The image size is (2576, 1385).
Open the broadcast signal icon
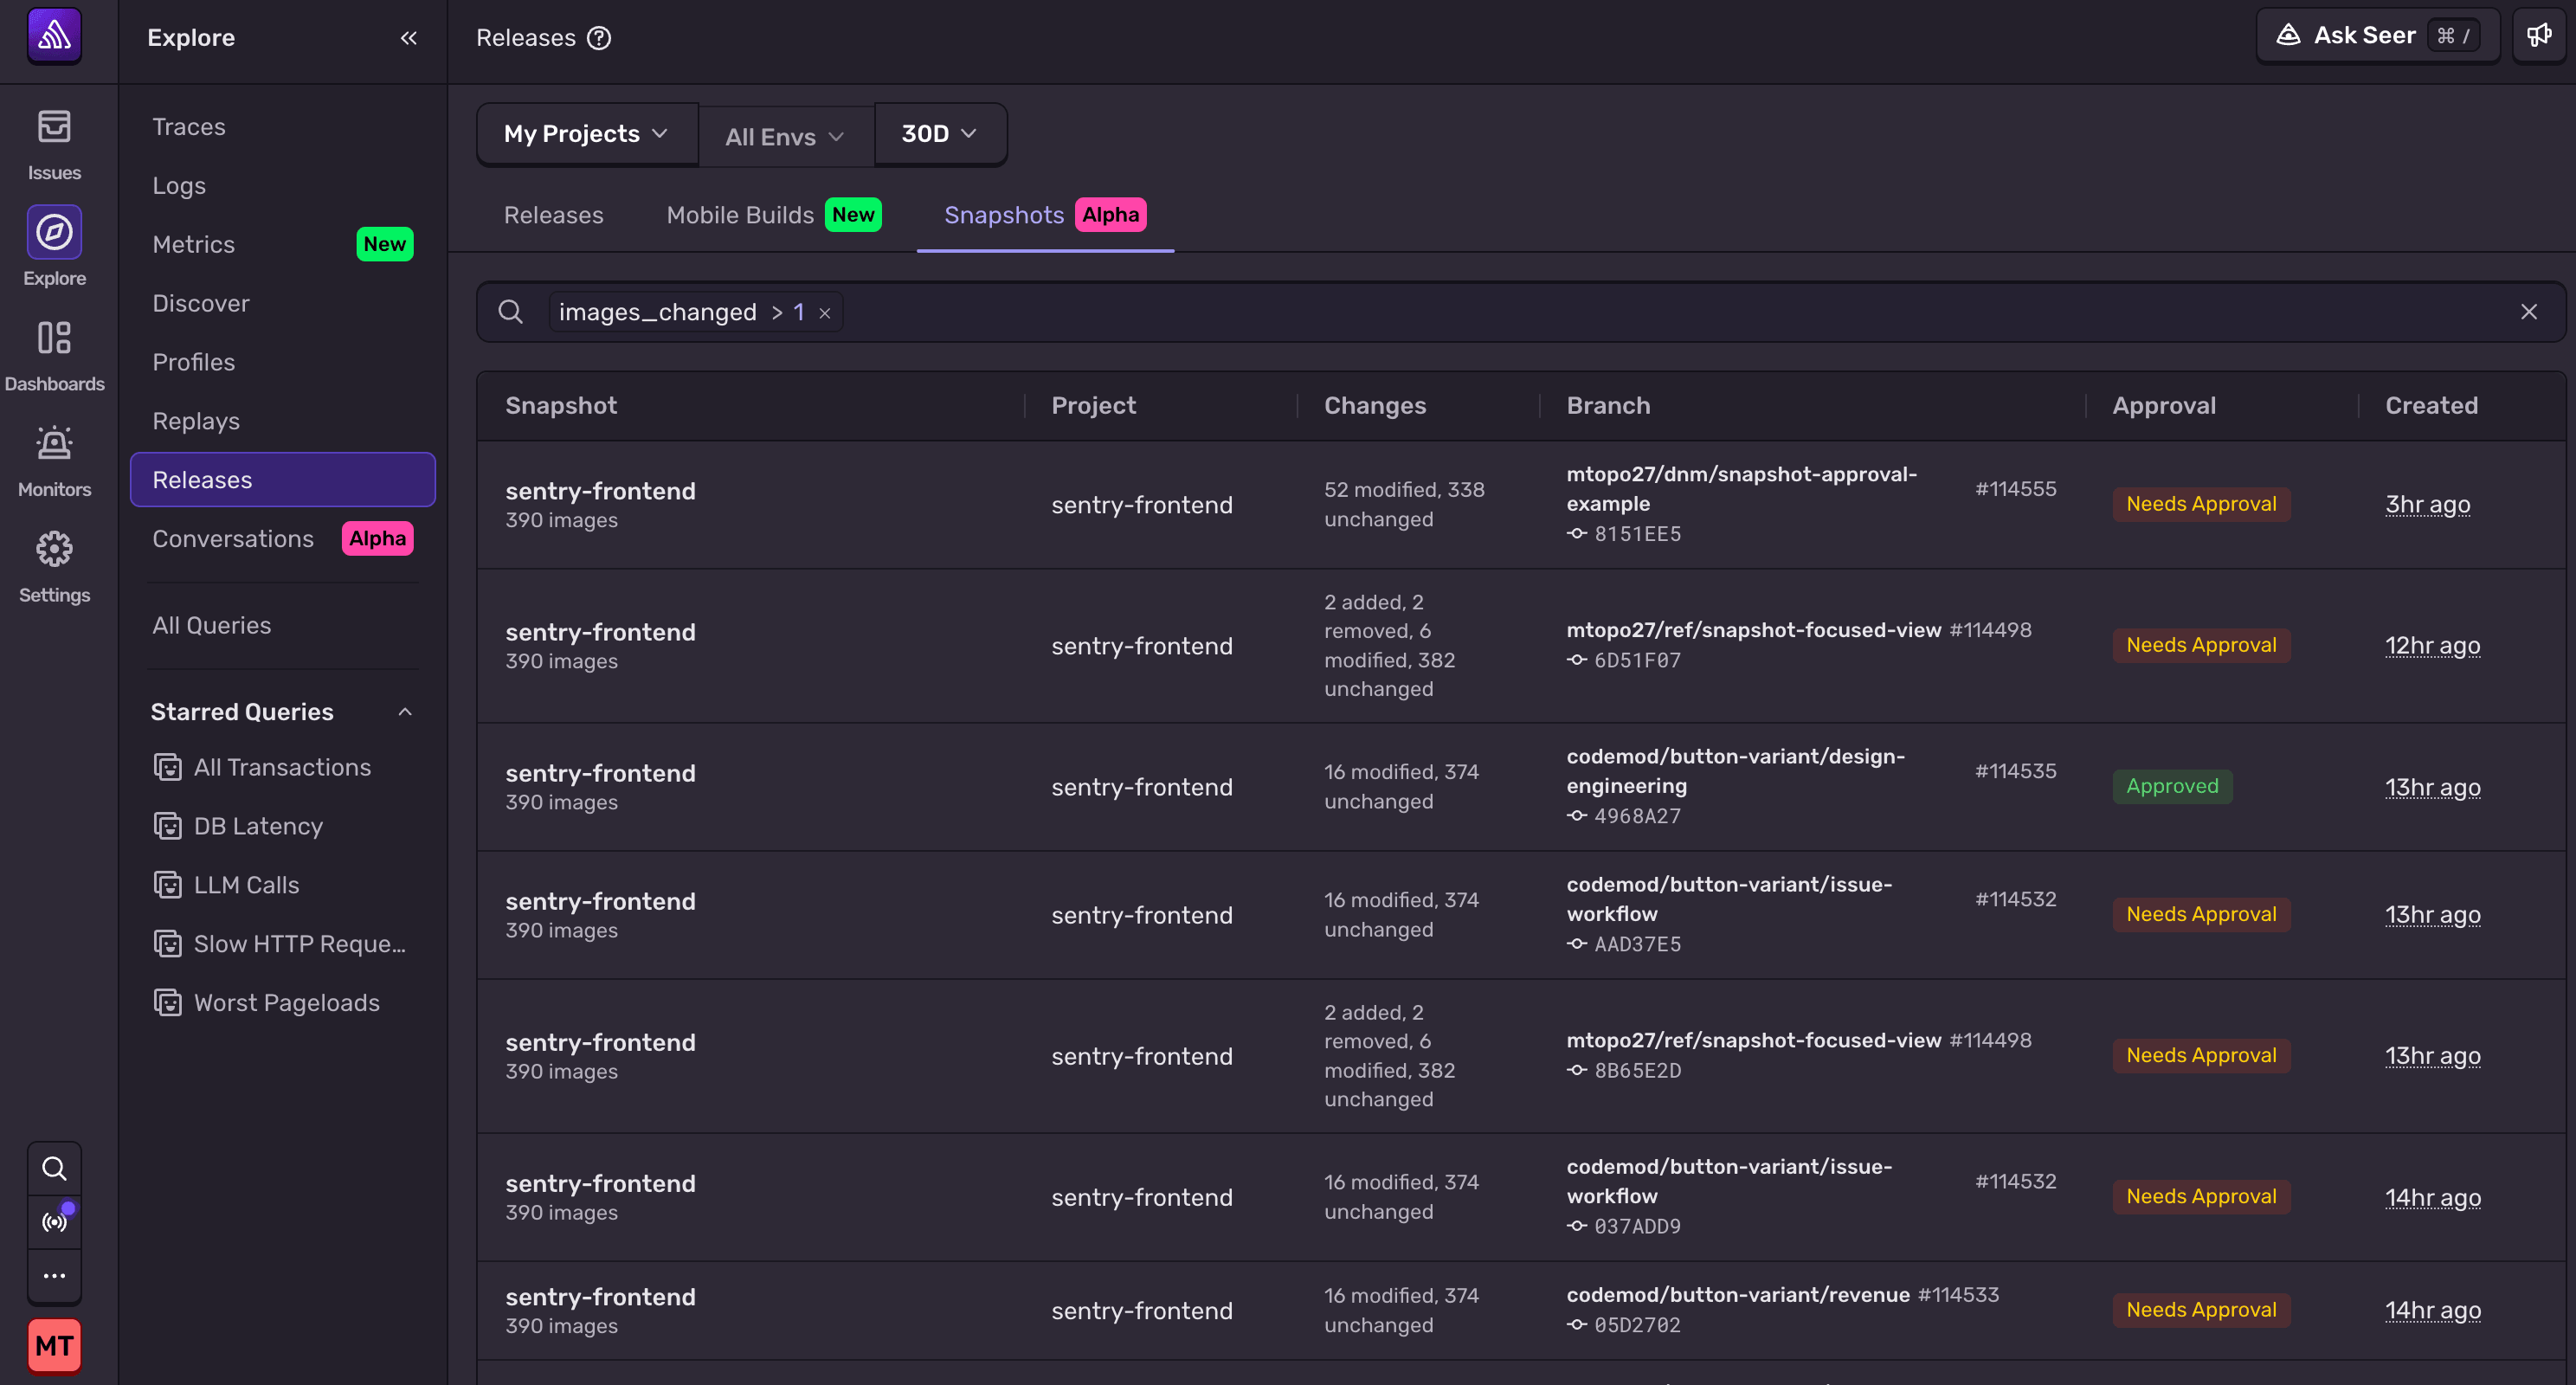coord(54,1222)
